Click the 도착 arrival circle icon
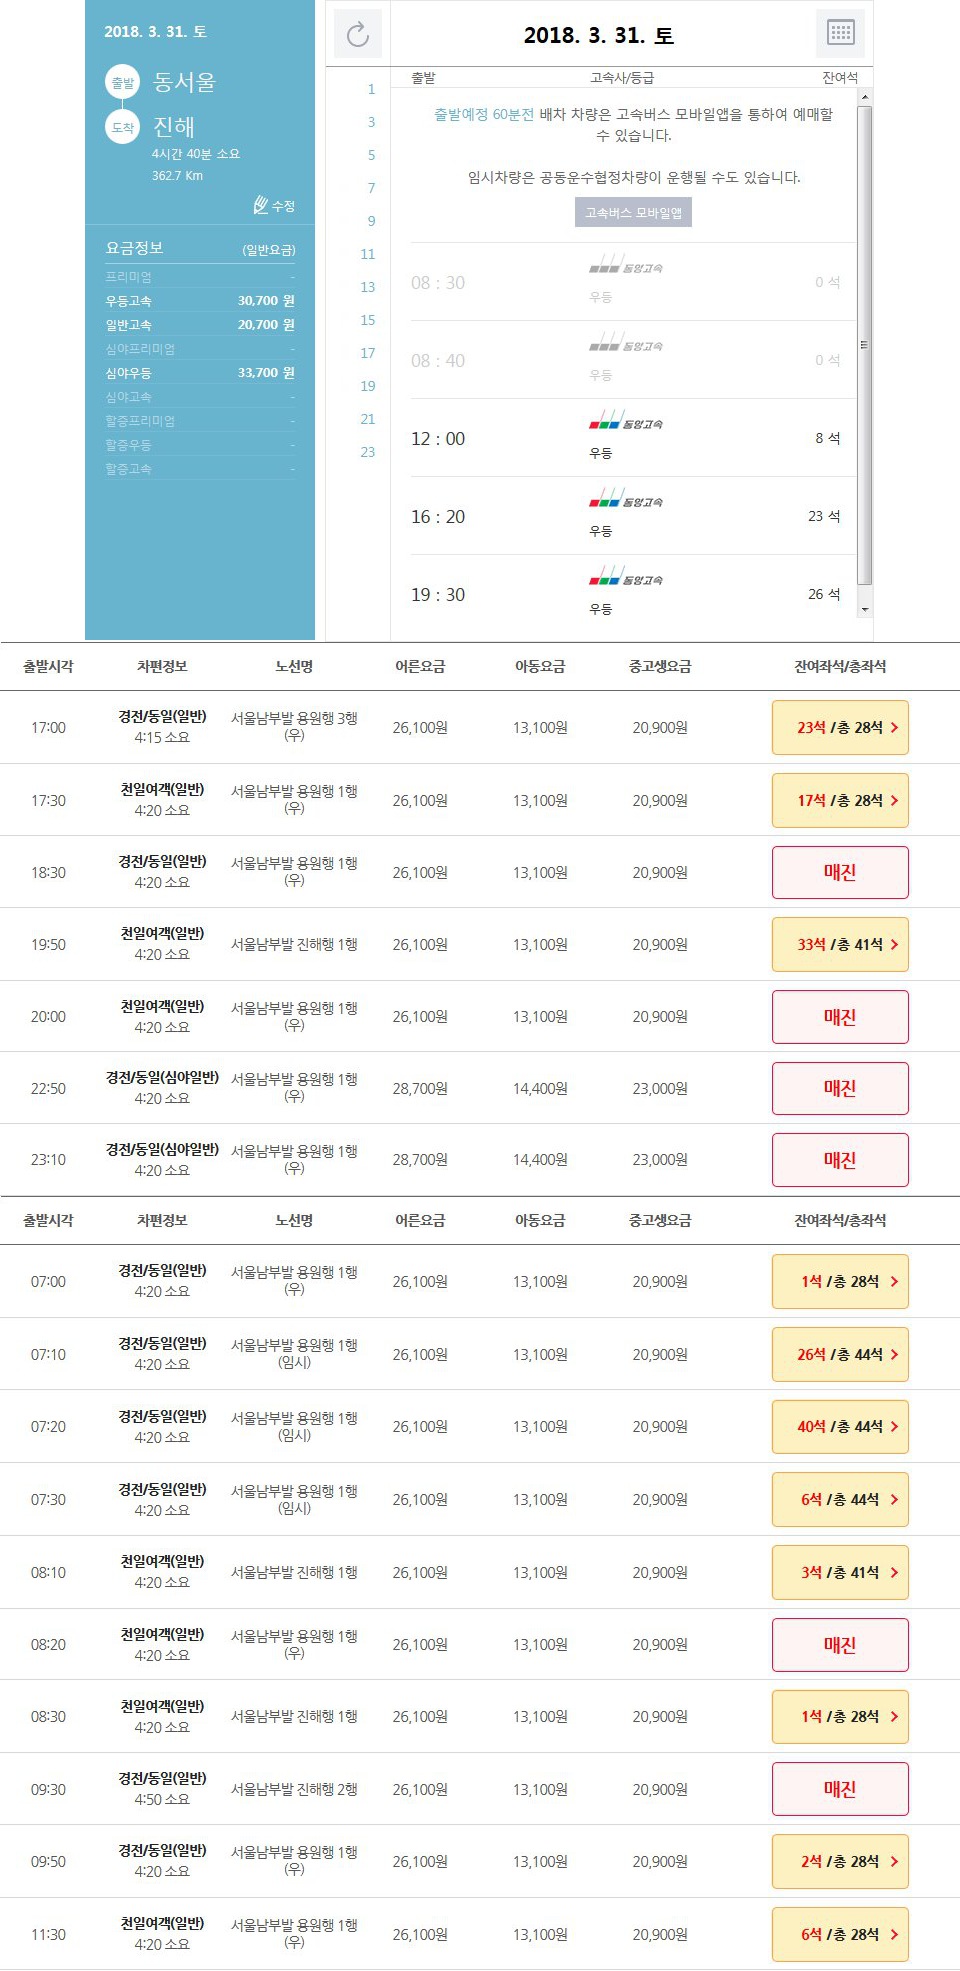960x1971 pixels. 122,127
